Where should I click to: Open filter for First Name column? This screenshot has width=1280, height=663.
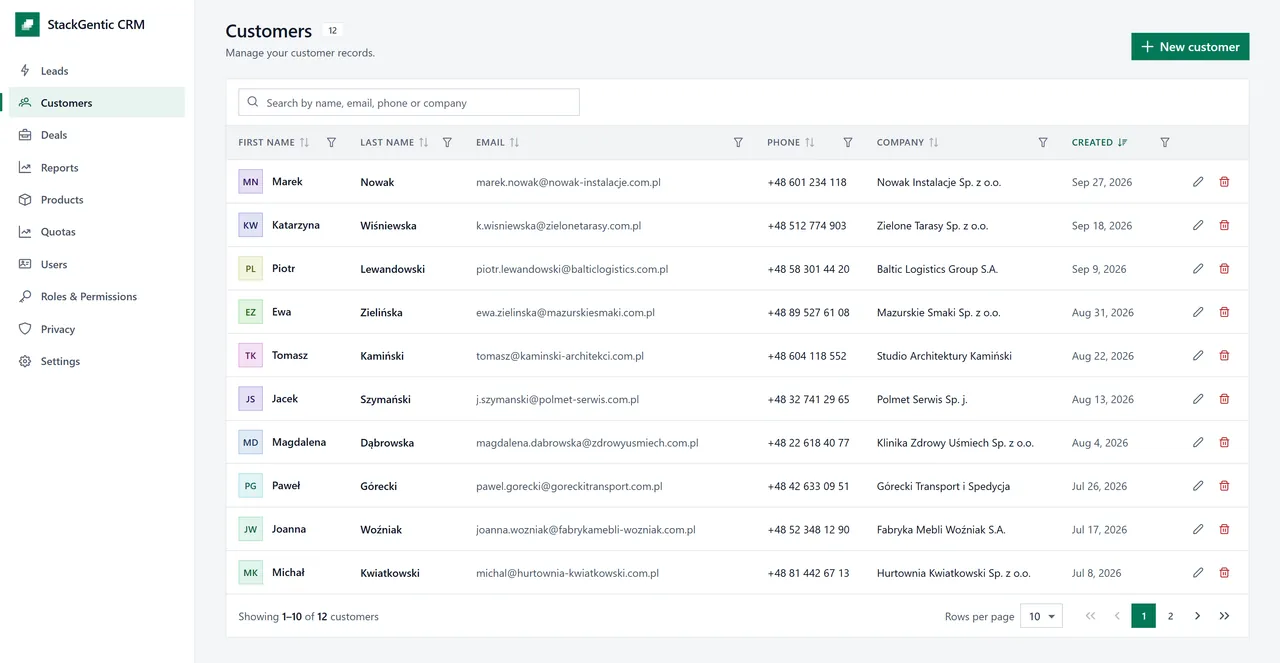[332, 143]
